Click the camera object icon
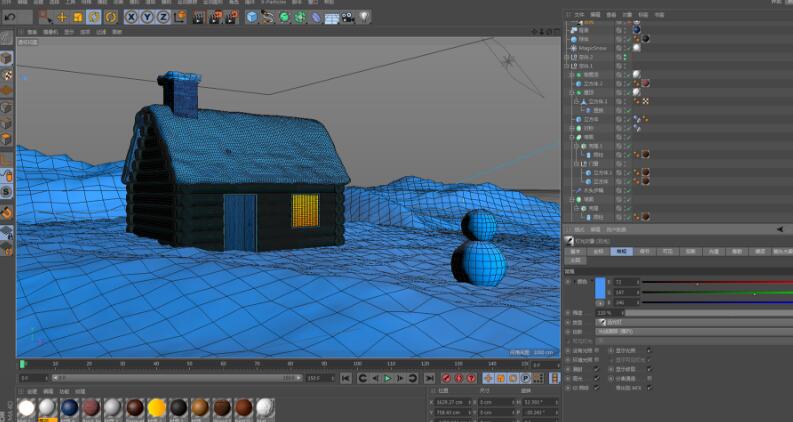 pyautogui.click(x=347, y=17)
